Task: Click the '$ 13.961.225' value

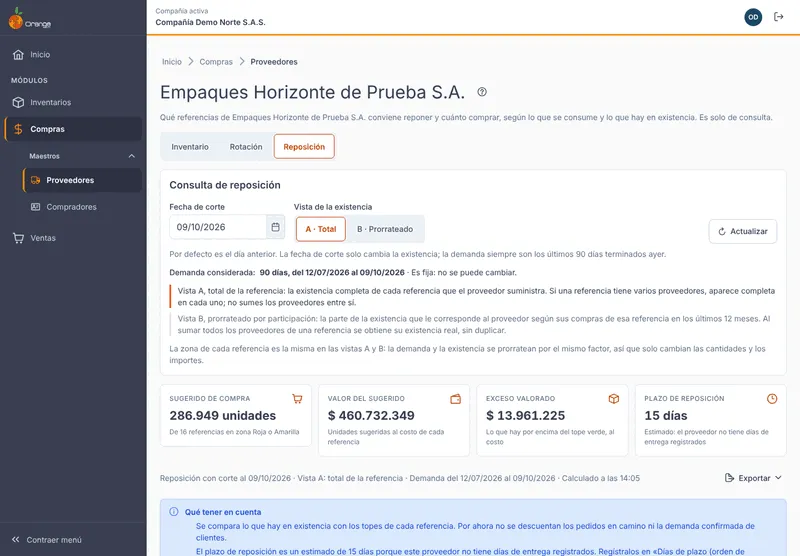Action: (526, 416)
